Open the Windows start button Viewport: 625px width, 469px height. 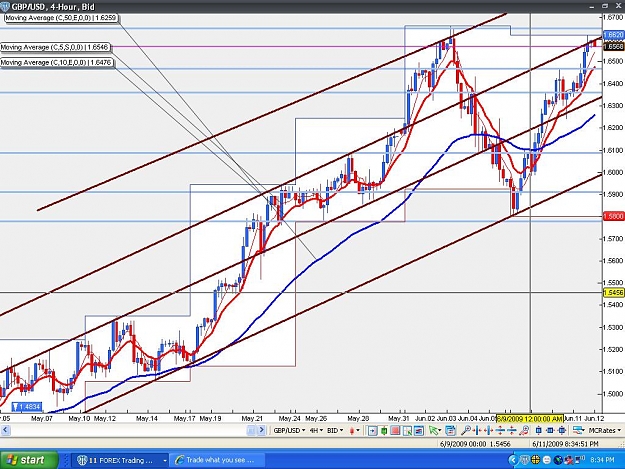pyautogui.click(x=29, y=460)
